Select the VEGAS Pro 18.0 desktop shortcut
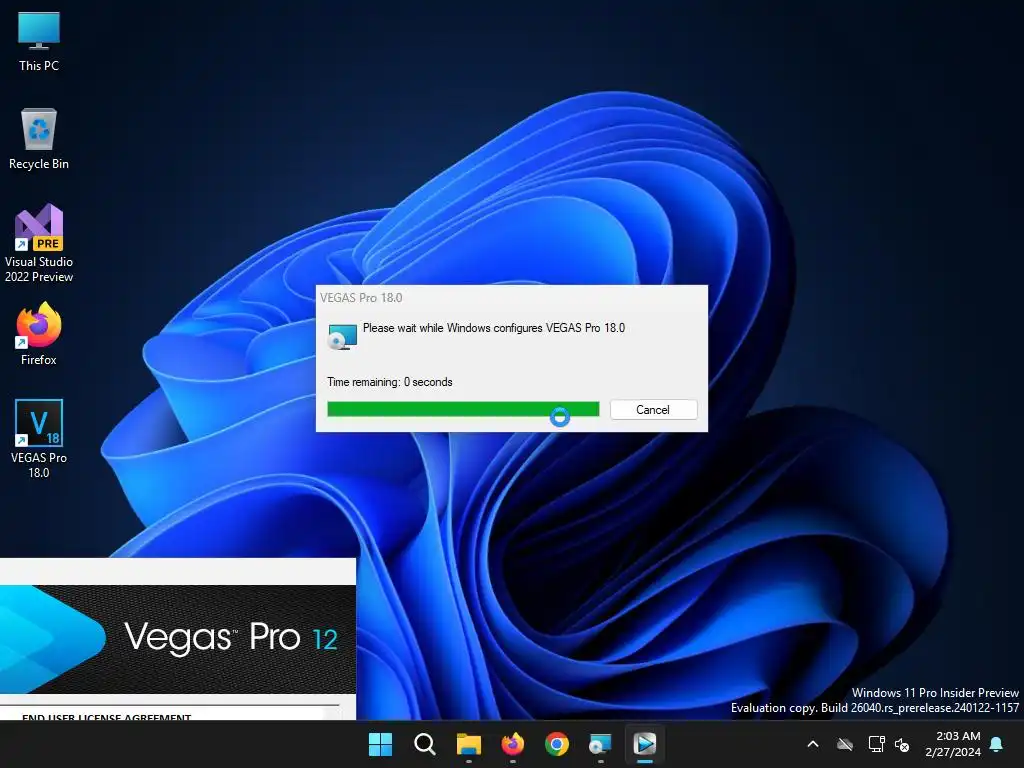Viewport: 1024px width, 768px height. (x=39, y=439)
